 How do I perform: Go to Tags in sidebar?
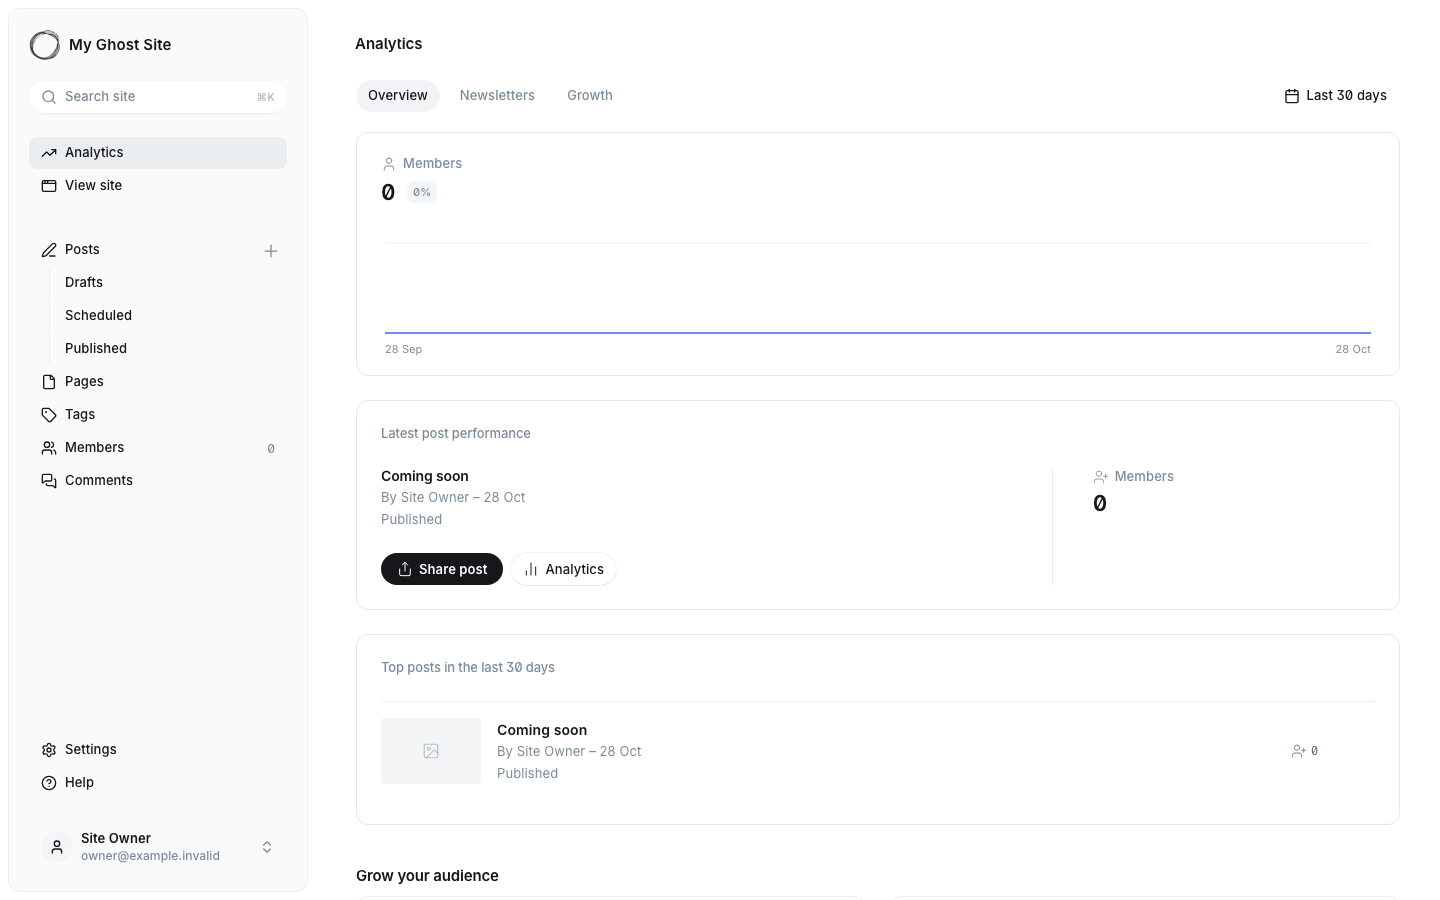point(158,415)
